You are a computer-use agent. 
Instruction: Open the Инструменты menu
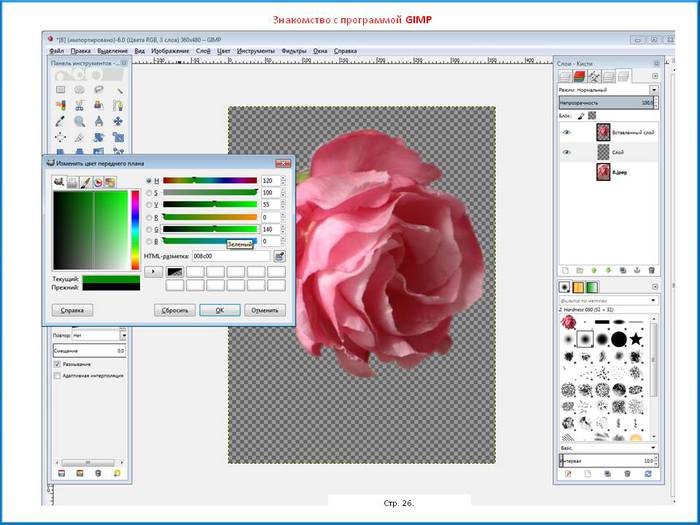click(256, 51)
